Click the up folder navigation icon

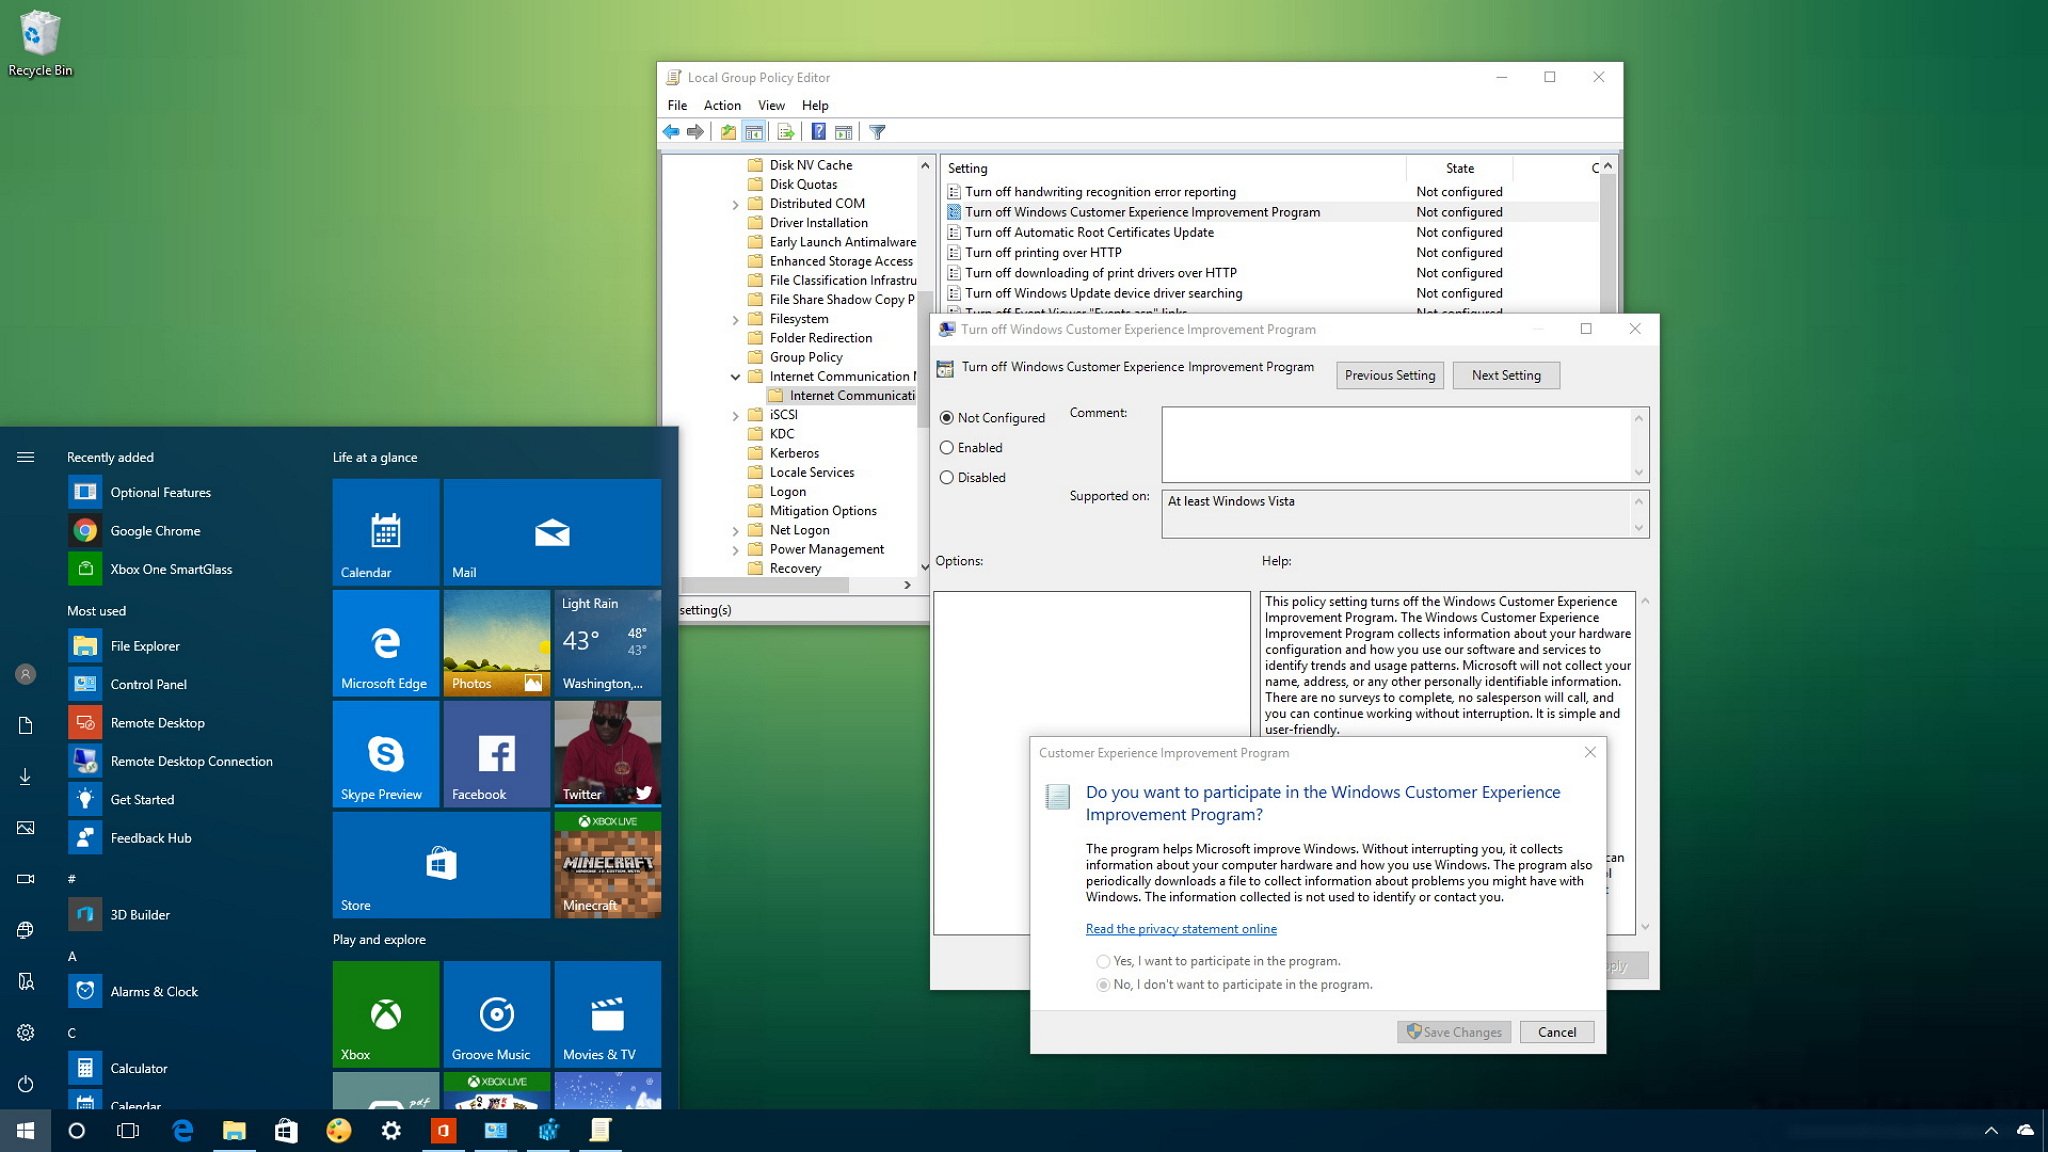[x=726, y=131]
